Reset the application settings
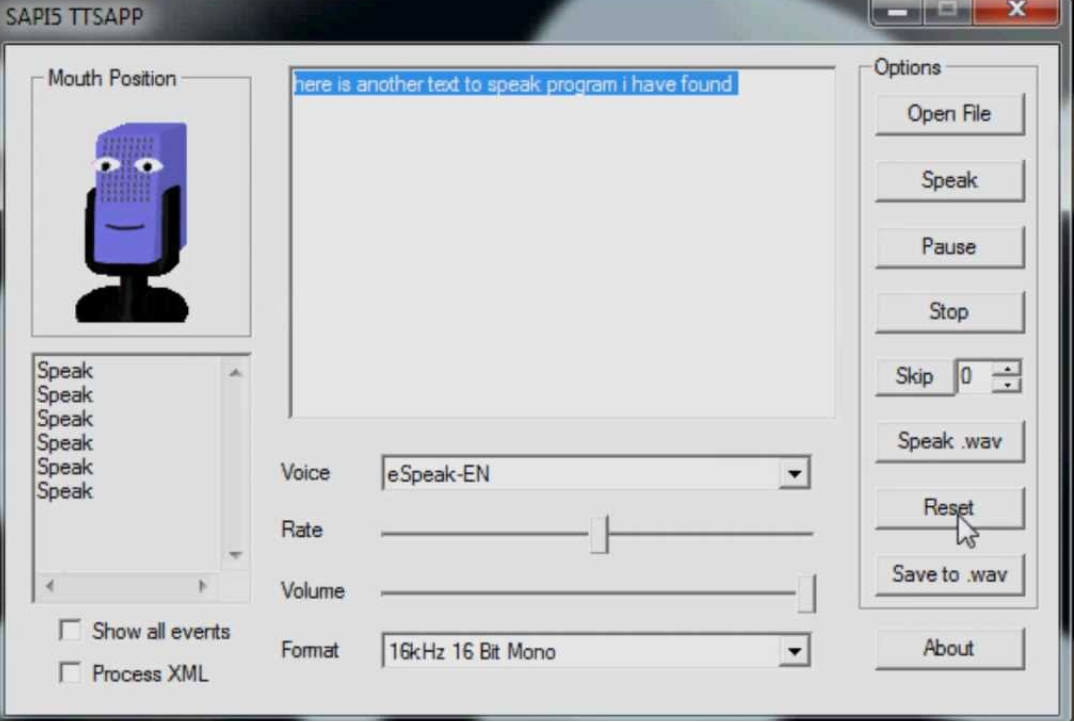The height and width of the screenshot is (722, 1074). point(949,508)
